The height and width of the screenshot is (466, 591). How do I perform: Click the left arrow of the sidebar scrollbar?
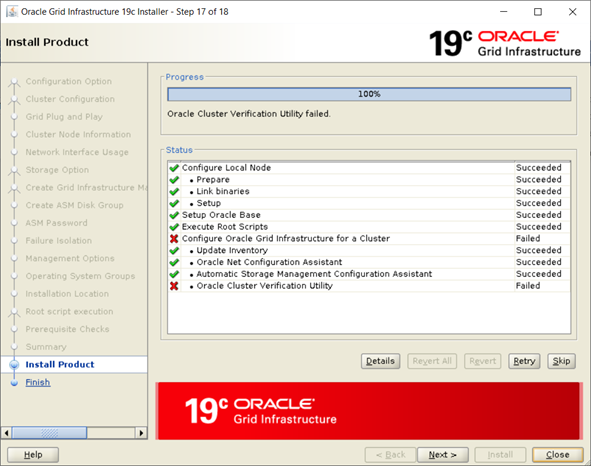coord(6,433)
